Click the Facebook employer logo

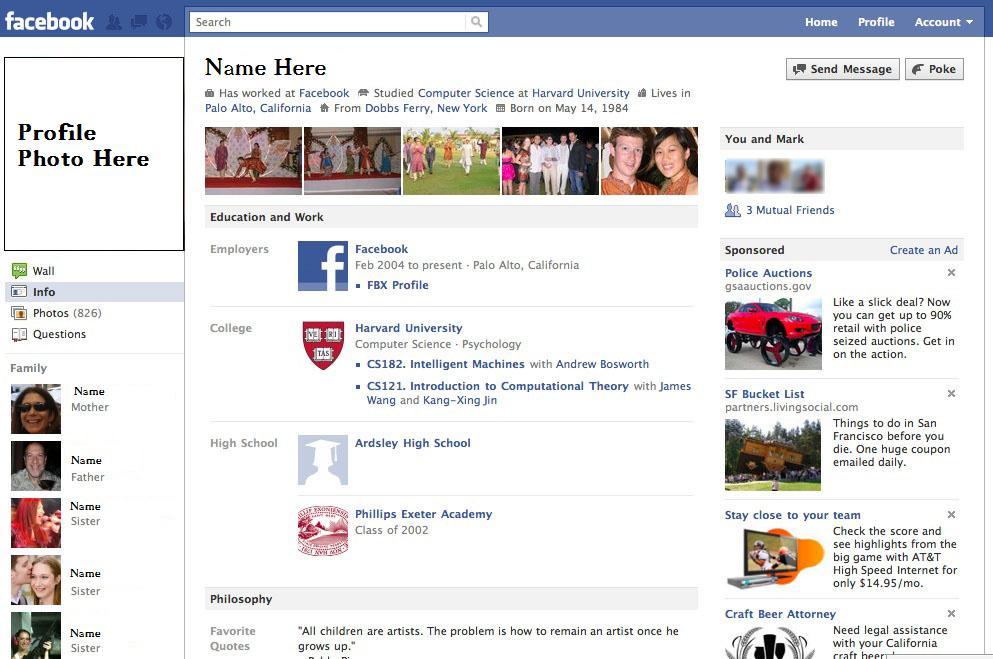point(323,266)
